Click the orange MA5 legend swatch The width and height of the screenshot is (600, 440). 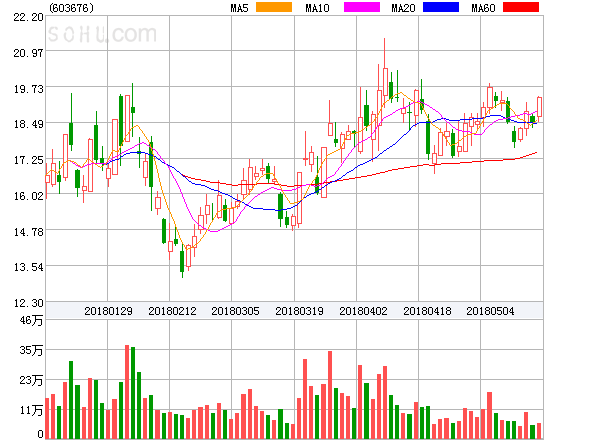274,7
